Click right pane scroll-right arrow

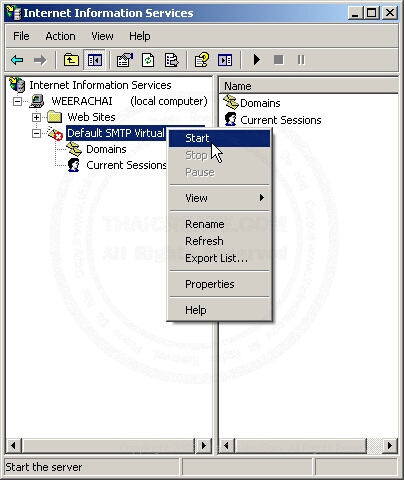[390, 445]
